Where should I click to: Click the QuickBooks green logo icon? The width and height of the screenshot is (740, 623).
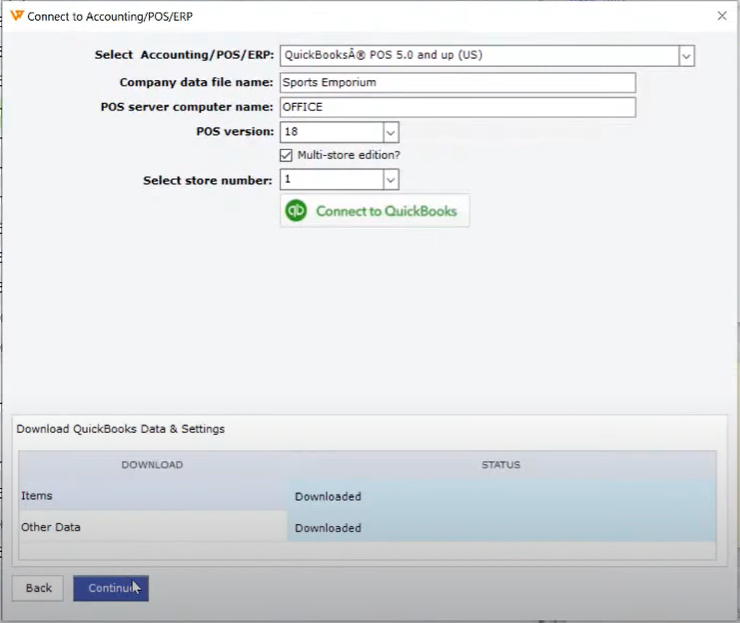coord(296,210)
